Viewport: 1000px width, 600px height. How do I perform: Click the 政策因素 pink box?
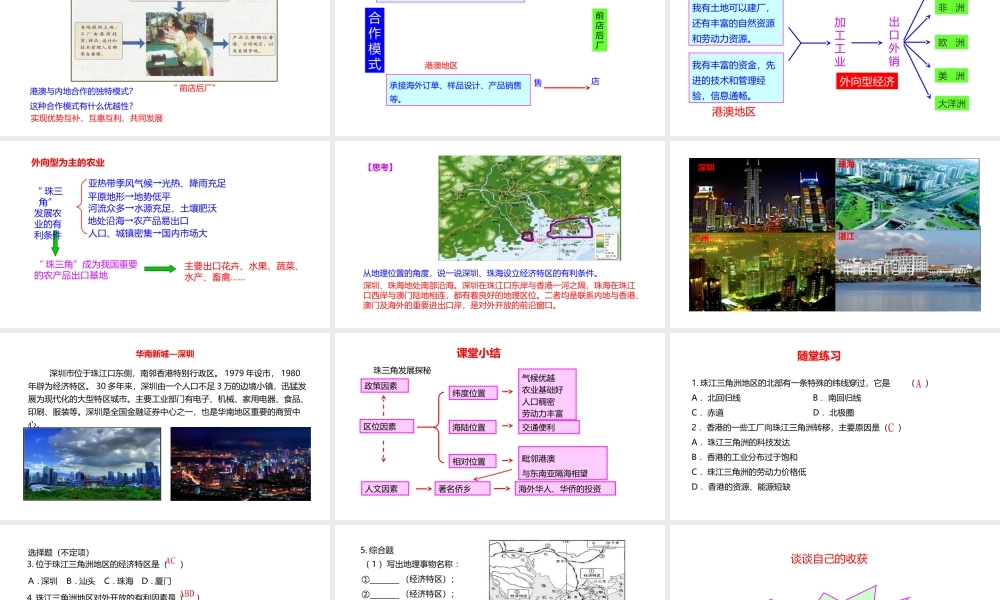click(x=385, y=386)
